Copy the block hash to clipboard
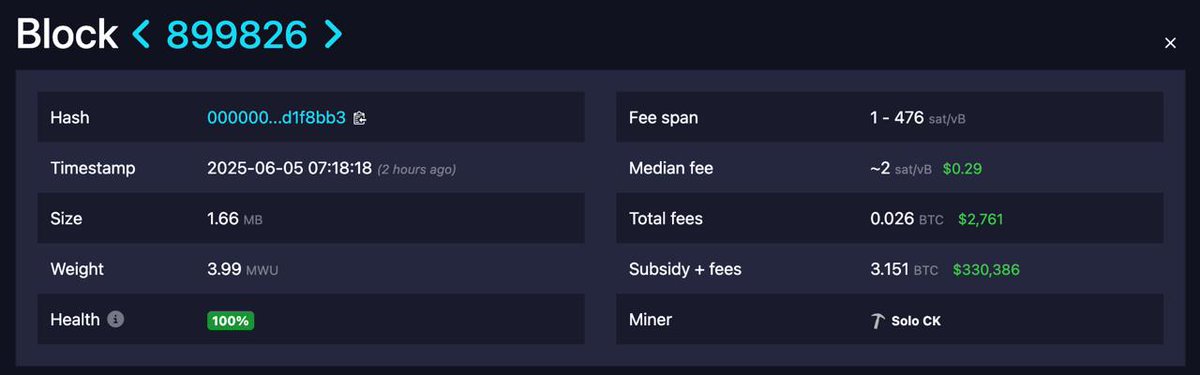Screen dimensions: 1200x375 [x=360, y=118]
